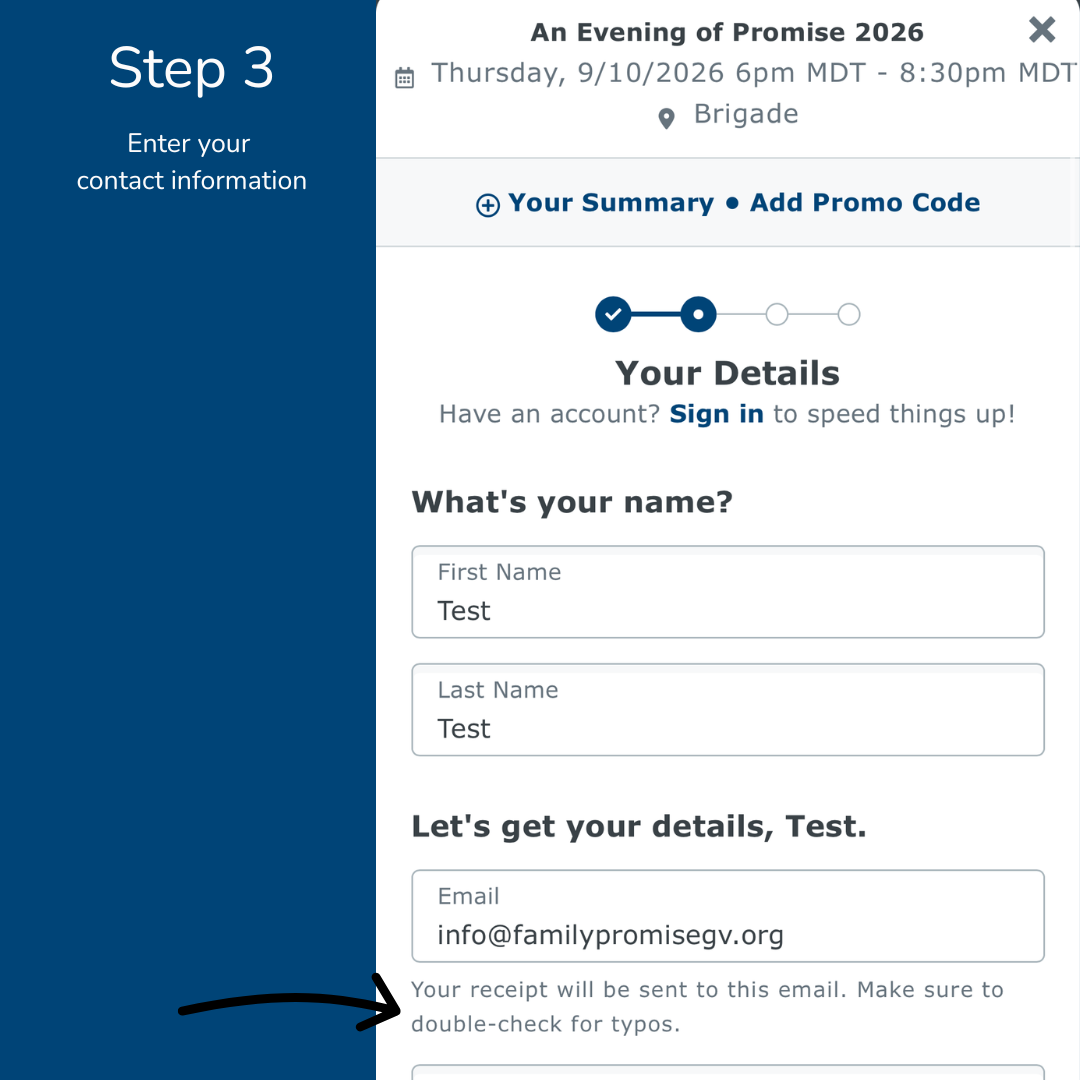The width and height of the screenshot is (1080, 1080).
Task: Select the fourth progress step circle
Action: click(849, 314)
